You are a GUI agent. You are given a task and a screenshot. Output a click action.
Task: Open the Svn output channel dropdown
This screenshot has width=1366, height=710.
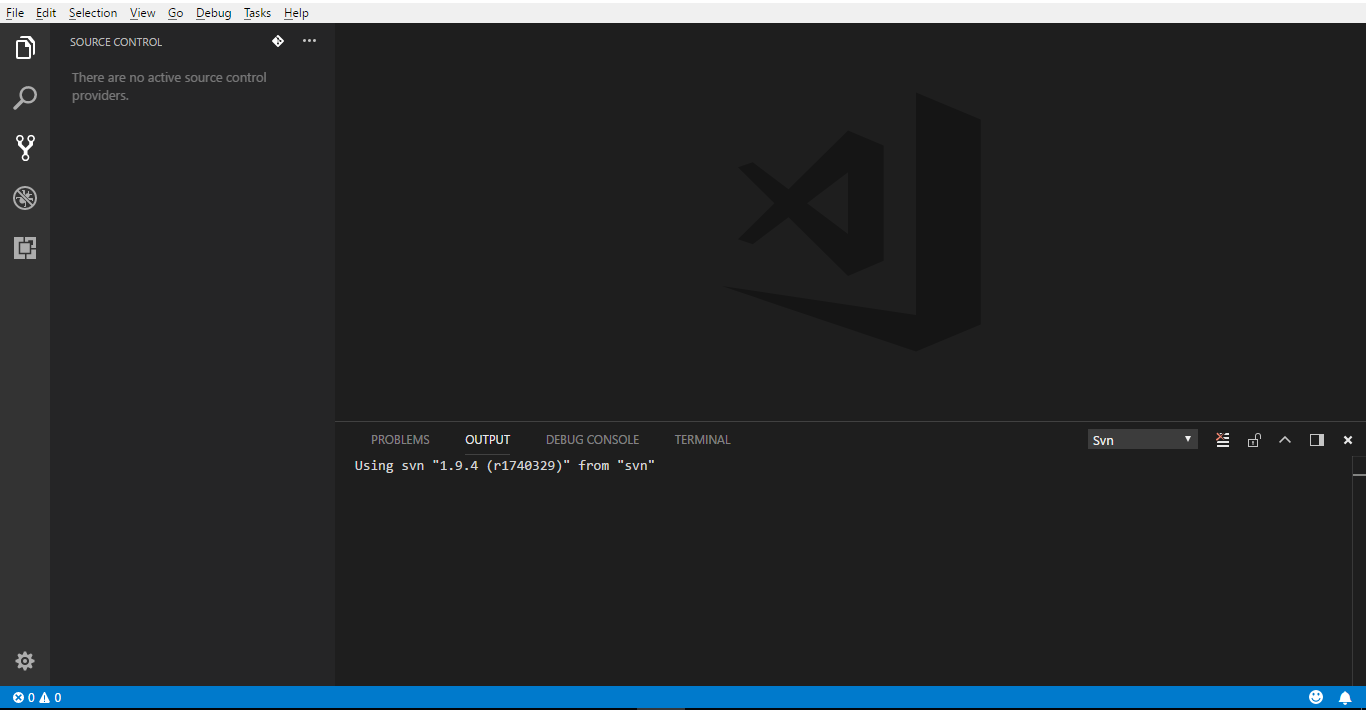pos(1142,439)
